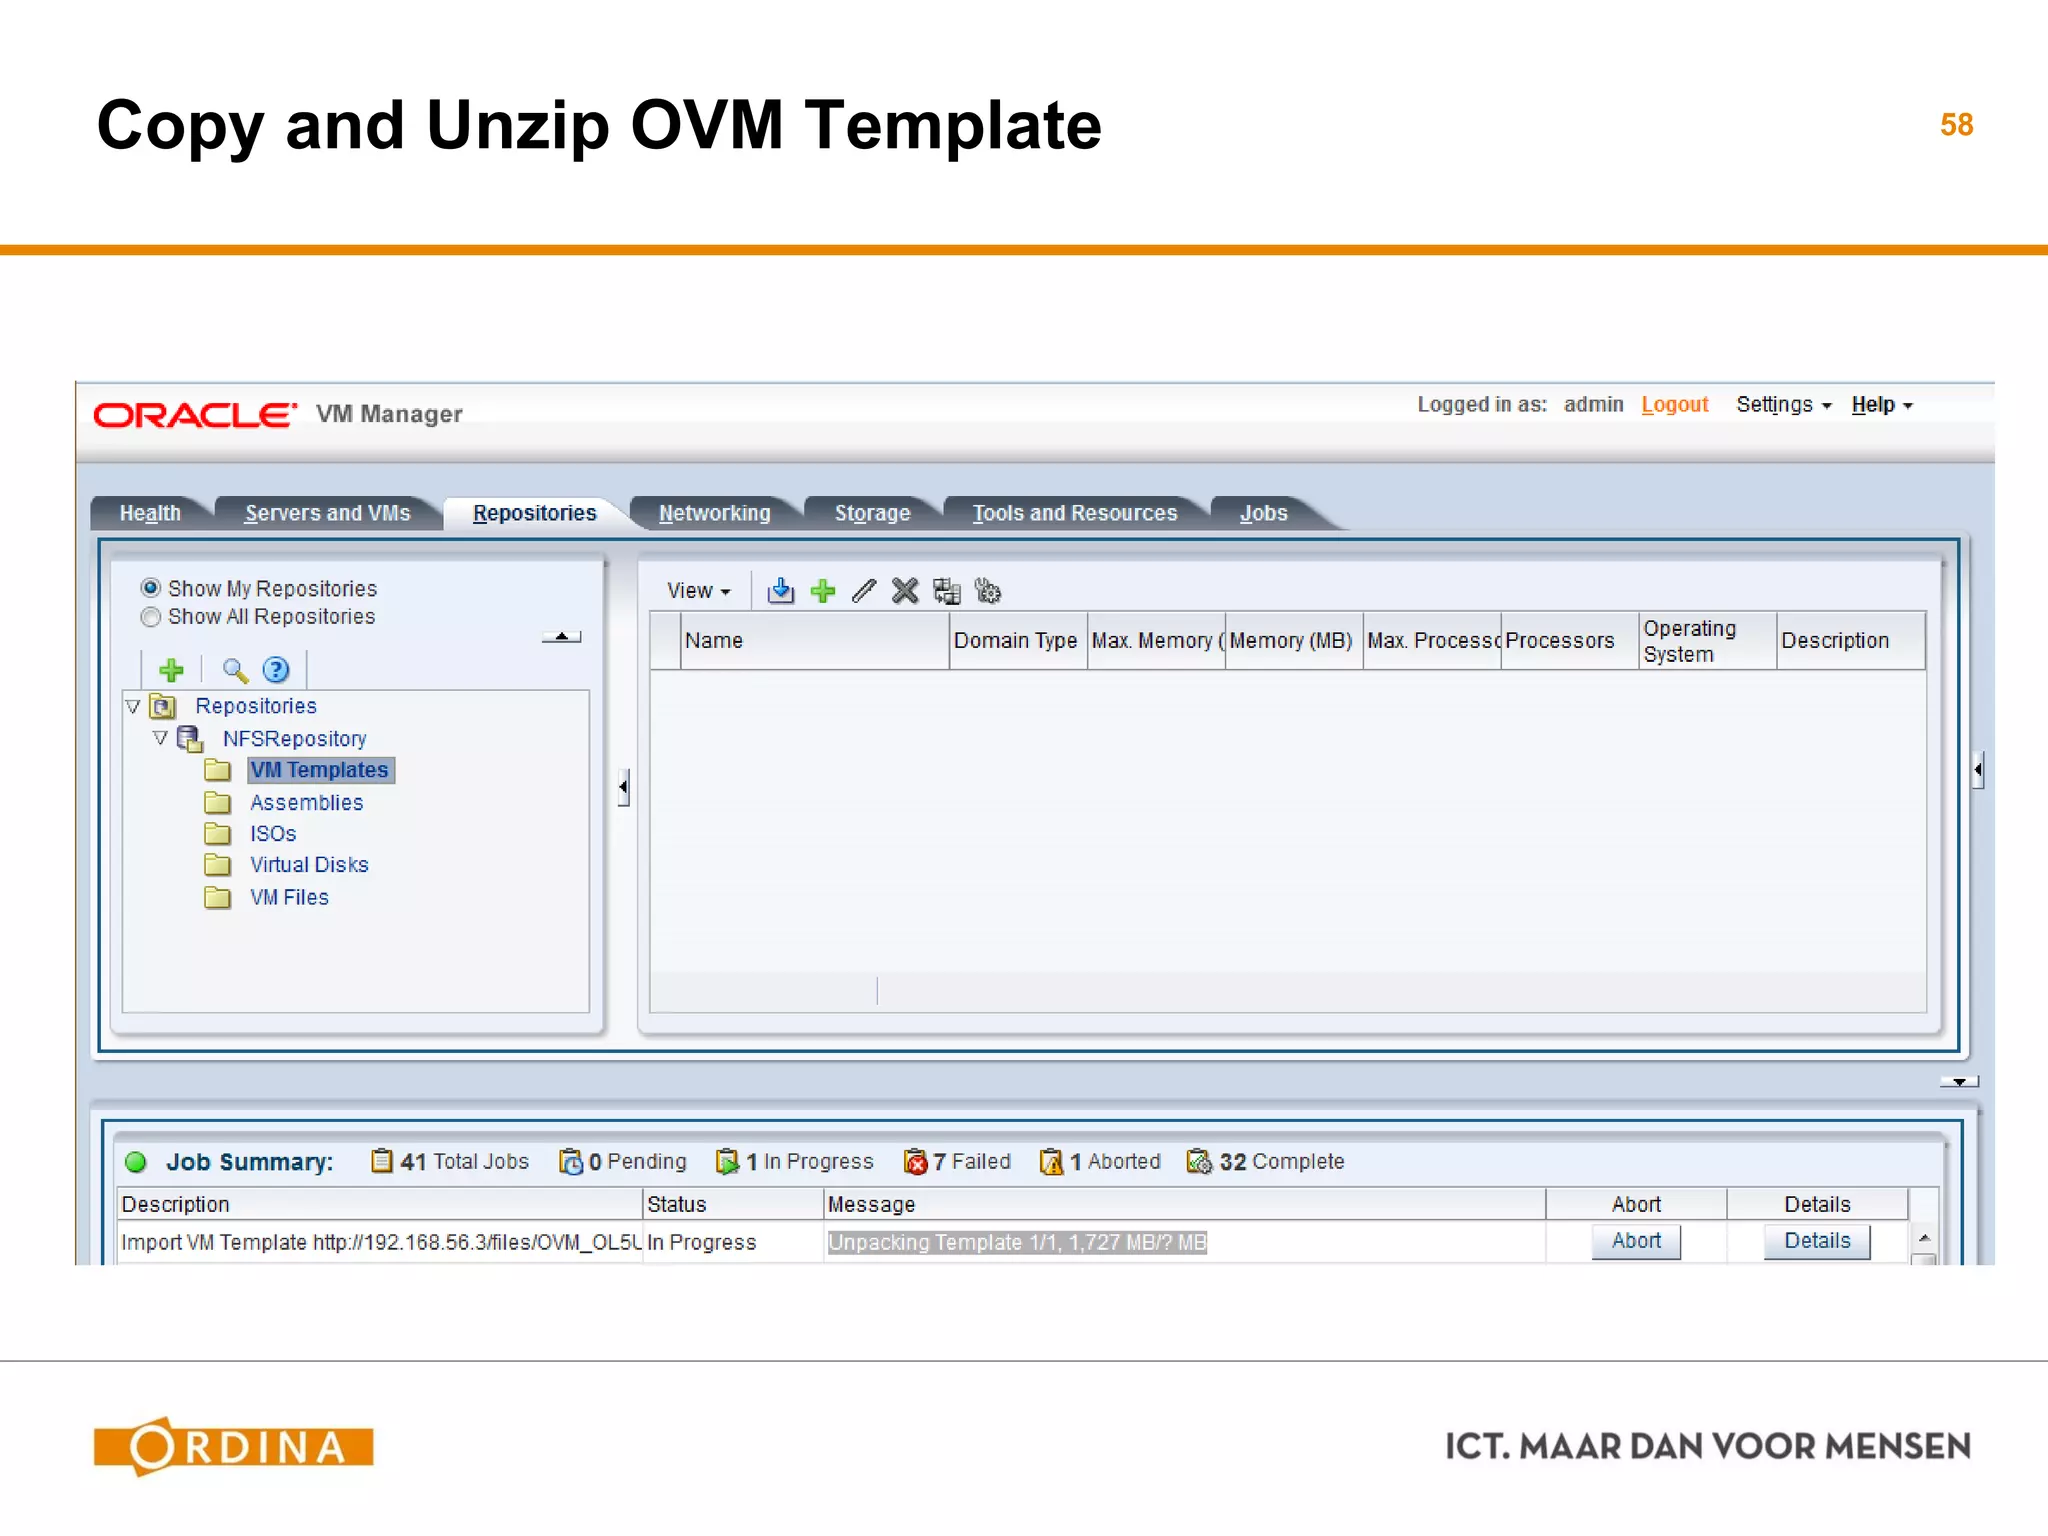Click the magnifier search icon above the tree
2048x1536 pixels.
(x=235, y=670)
